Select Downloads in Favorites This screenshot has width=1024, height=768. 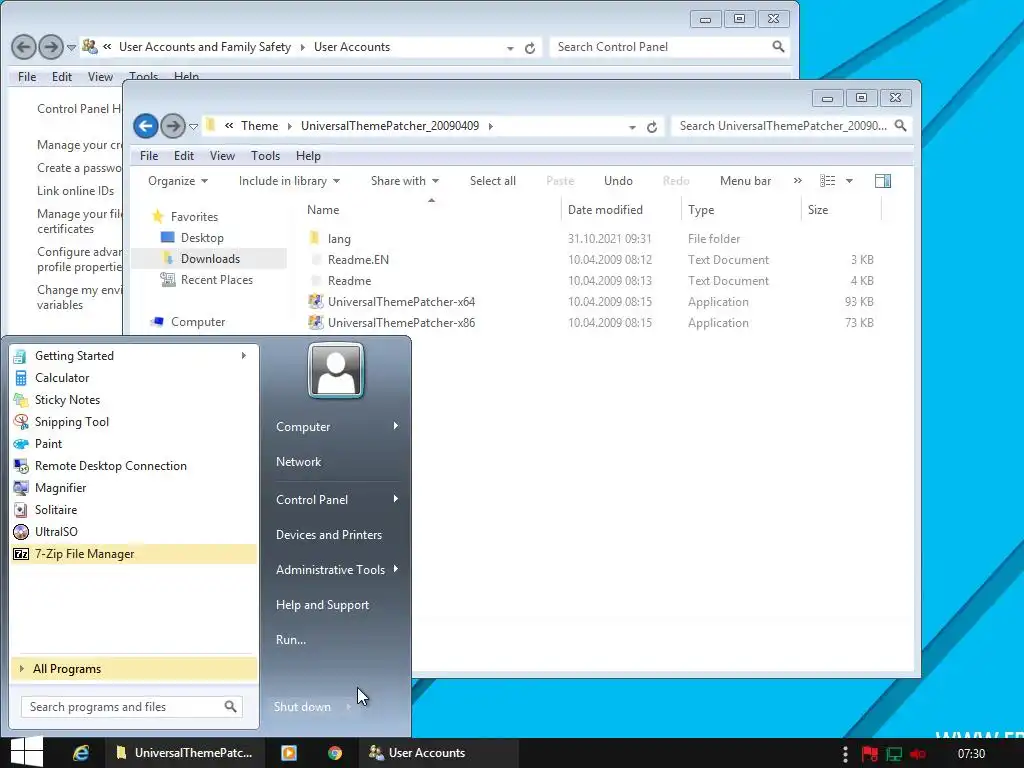[x=210, y=259]
